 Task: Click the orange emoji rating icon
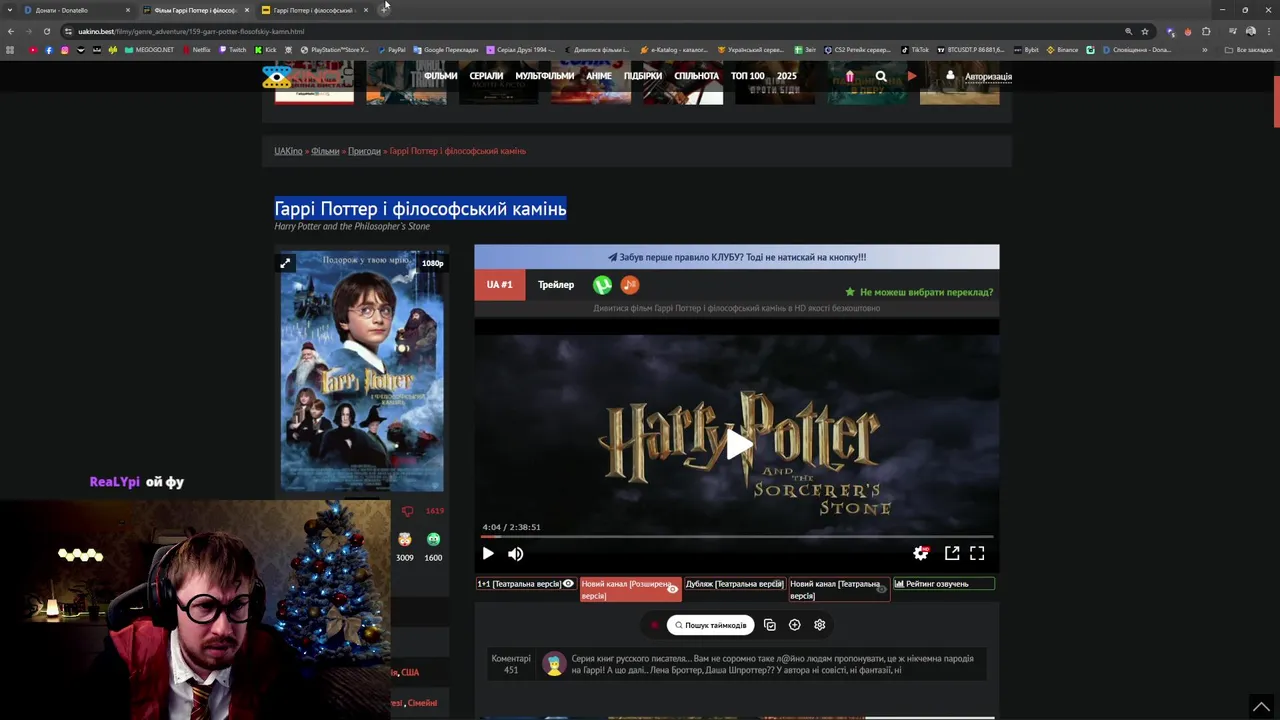[x=405, y=539]
